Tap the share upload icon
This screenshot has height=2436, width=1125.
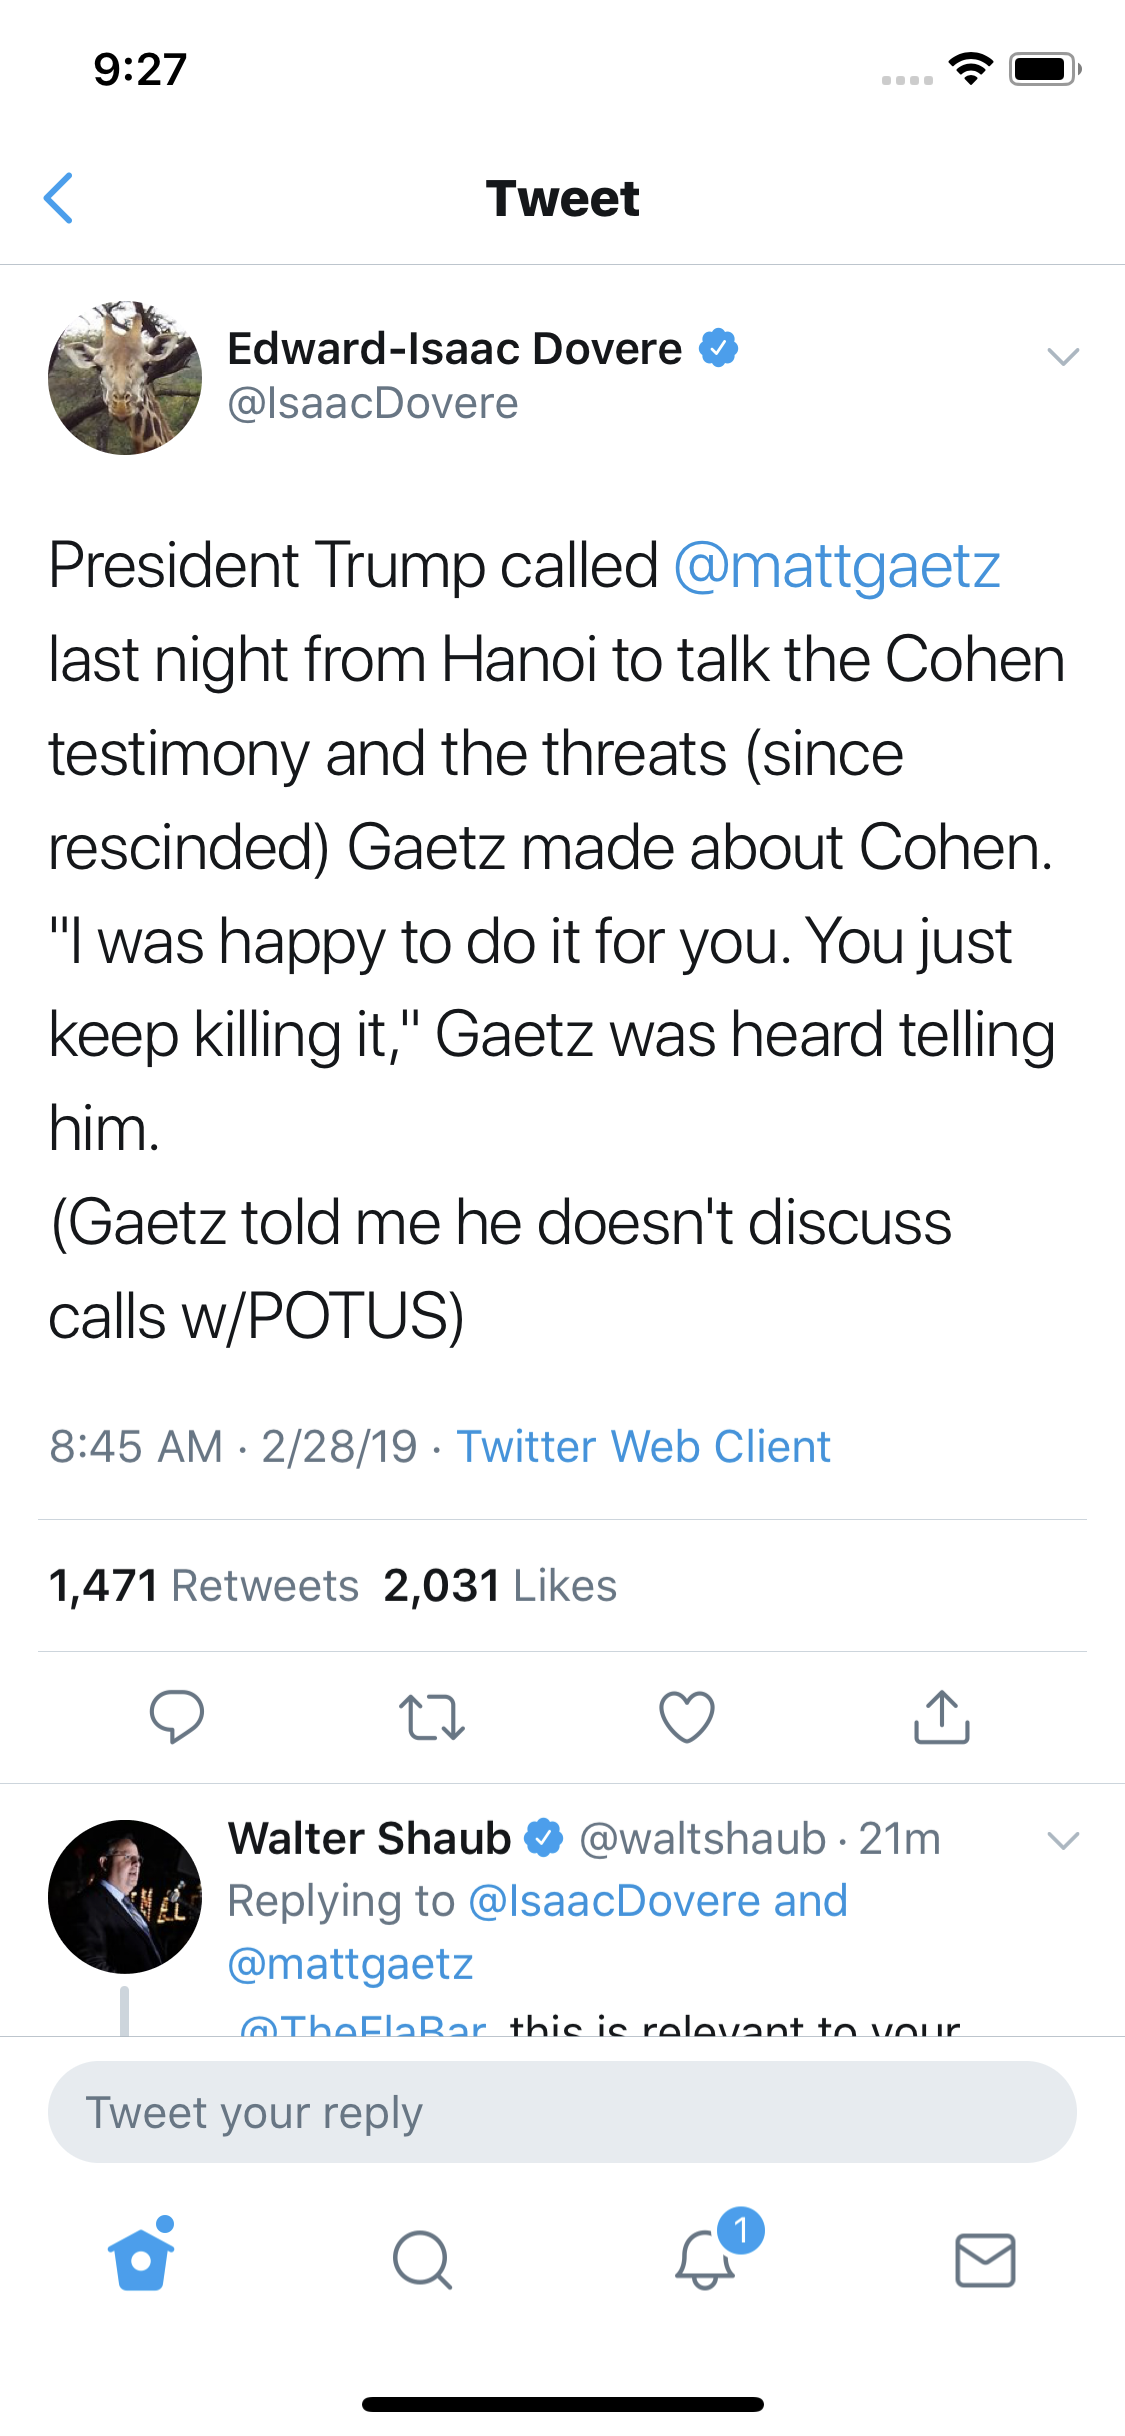click(941, 1716)
